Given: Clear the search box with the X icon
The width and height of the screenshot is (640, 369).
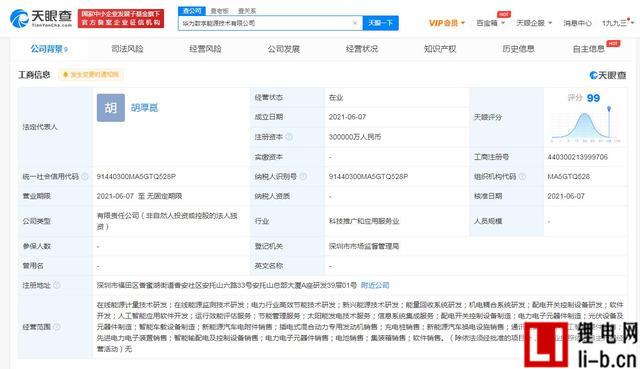Looking at the screenshot, I should point(355,23).
